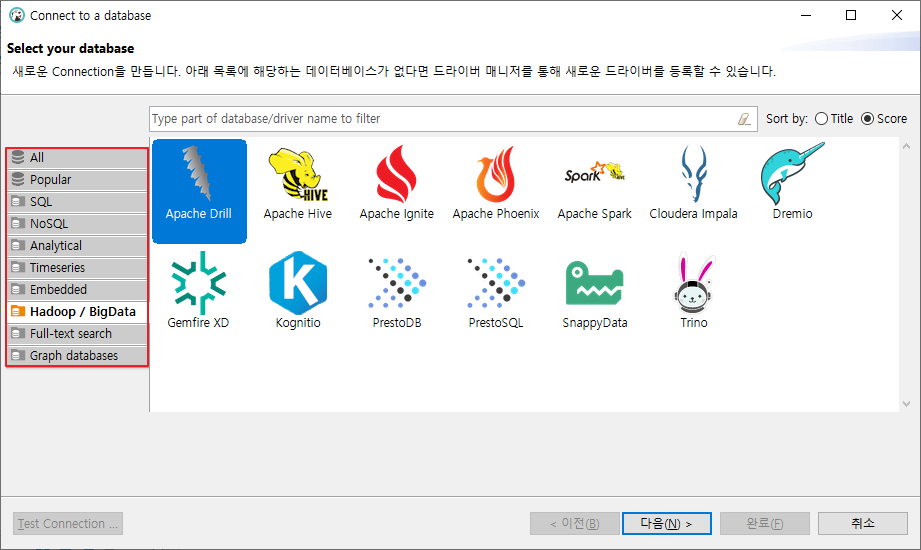The width and height of the screenshot is (921, 550).
Task: Switch to the SQL category
Action: [x=77, y=202]
